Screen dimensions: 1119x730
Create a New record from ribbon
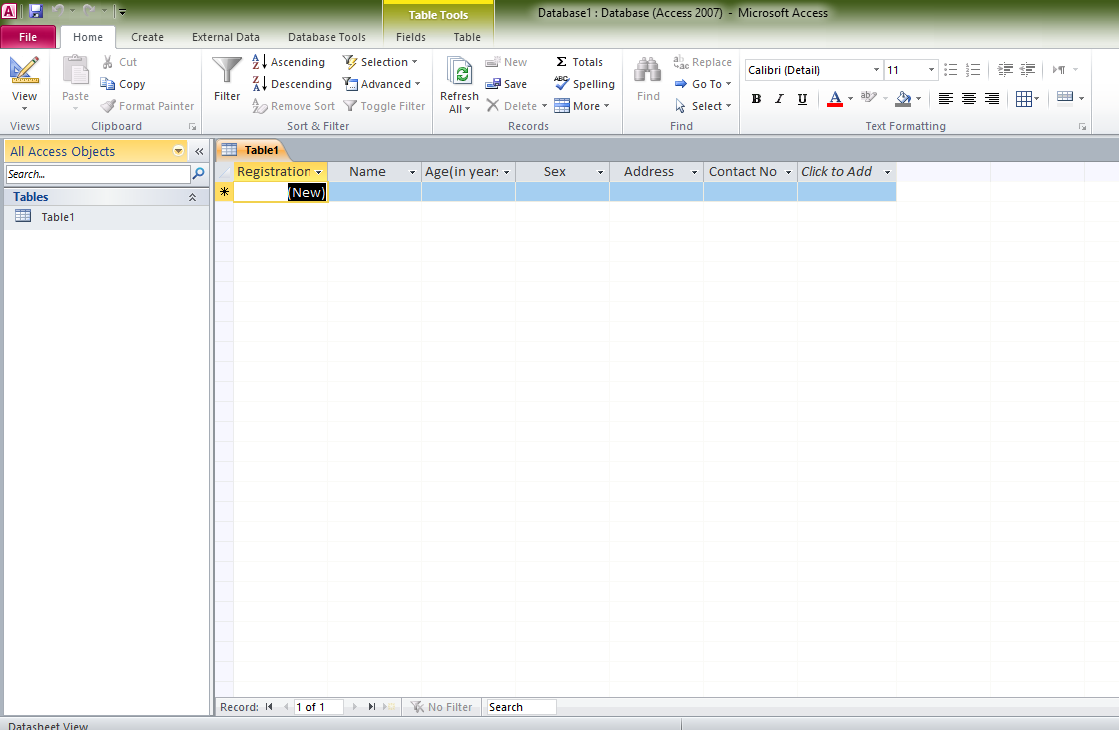[x=506, y=62]
